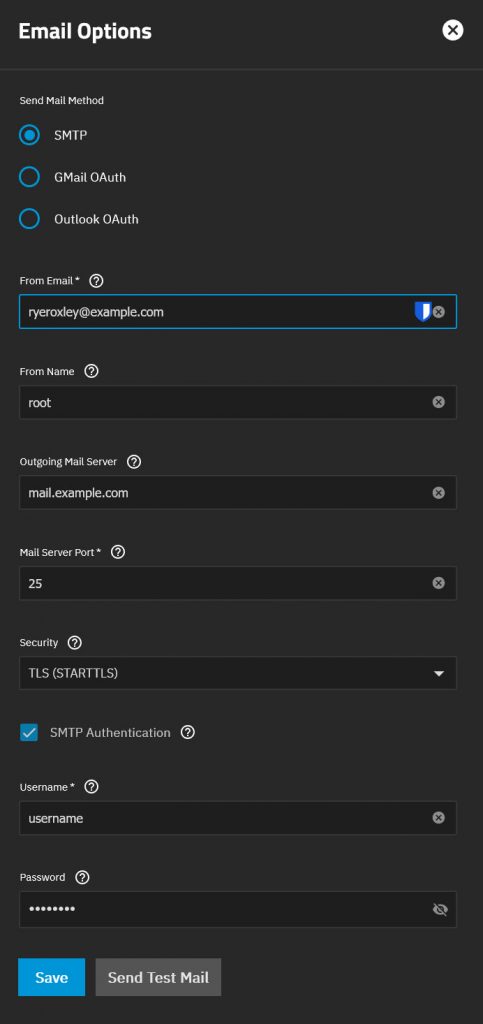Click the Send Test Mail button

158,977
